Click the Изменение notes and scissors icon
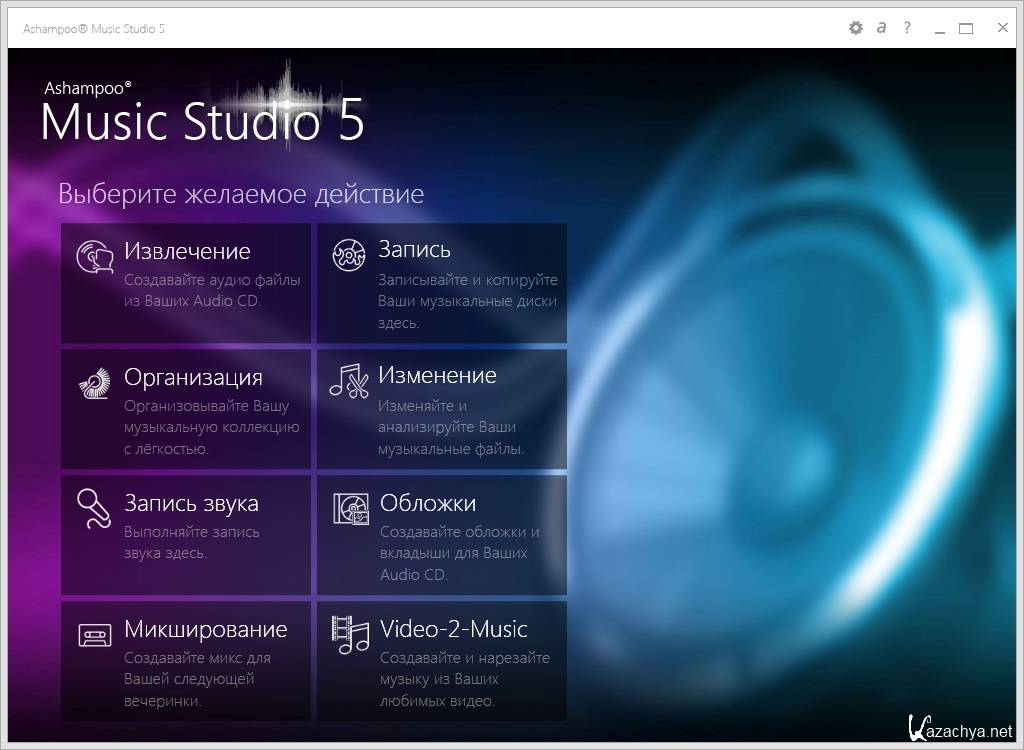 pos(349,382)
